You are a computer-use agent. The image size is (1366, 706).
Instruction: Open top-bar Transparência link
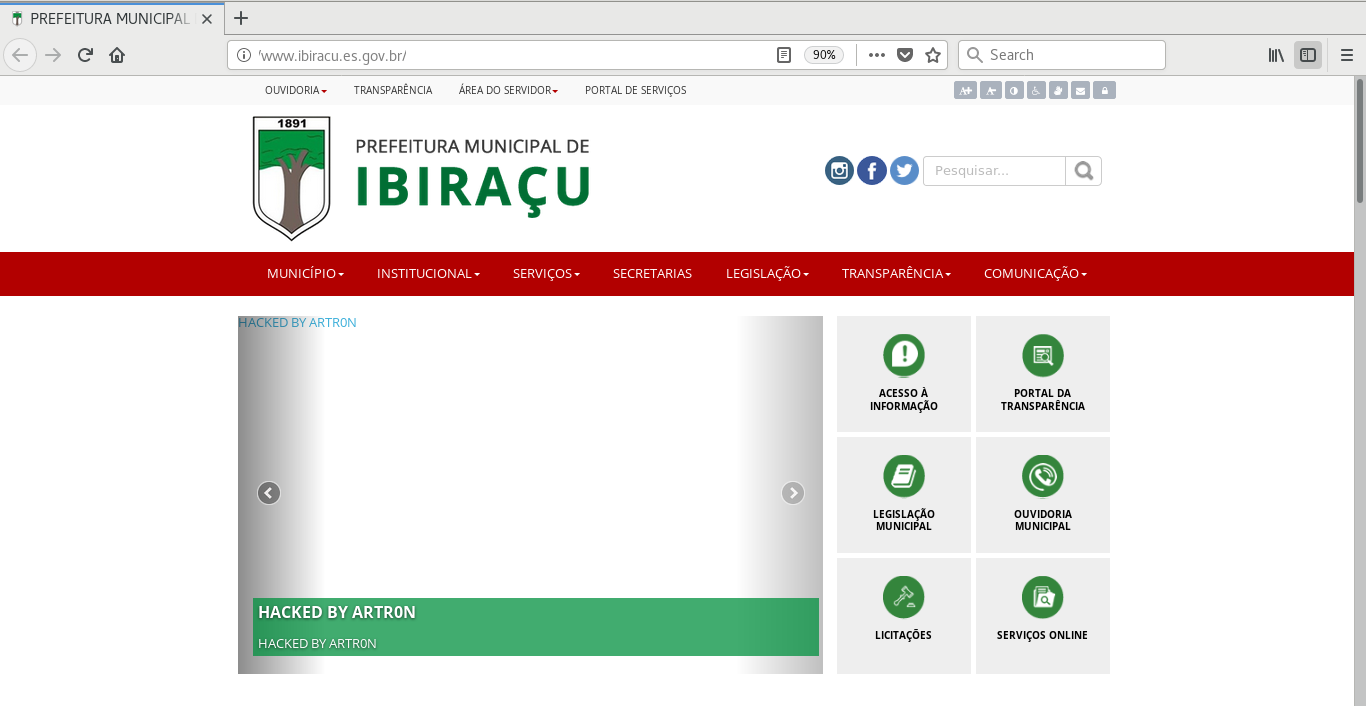pyautogui.click(x=393, y=90)
